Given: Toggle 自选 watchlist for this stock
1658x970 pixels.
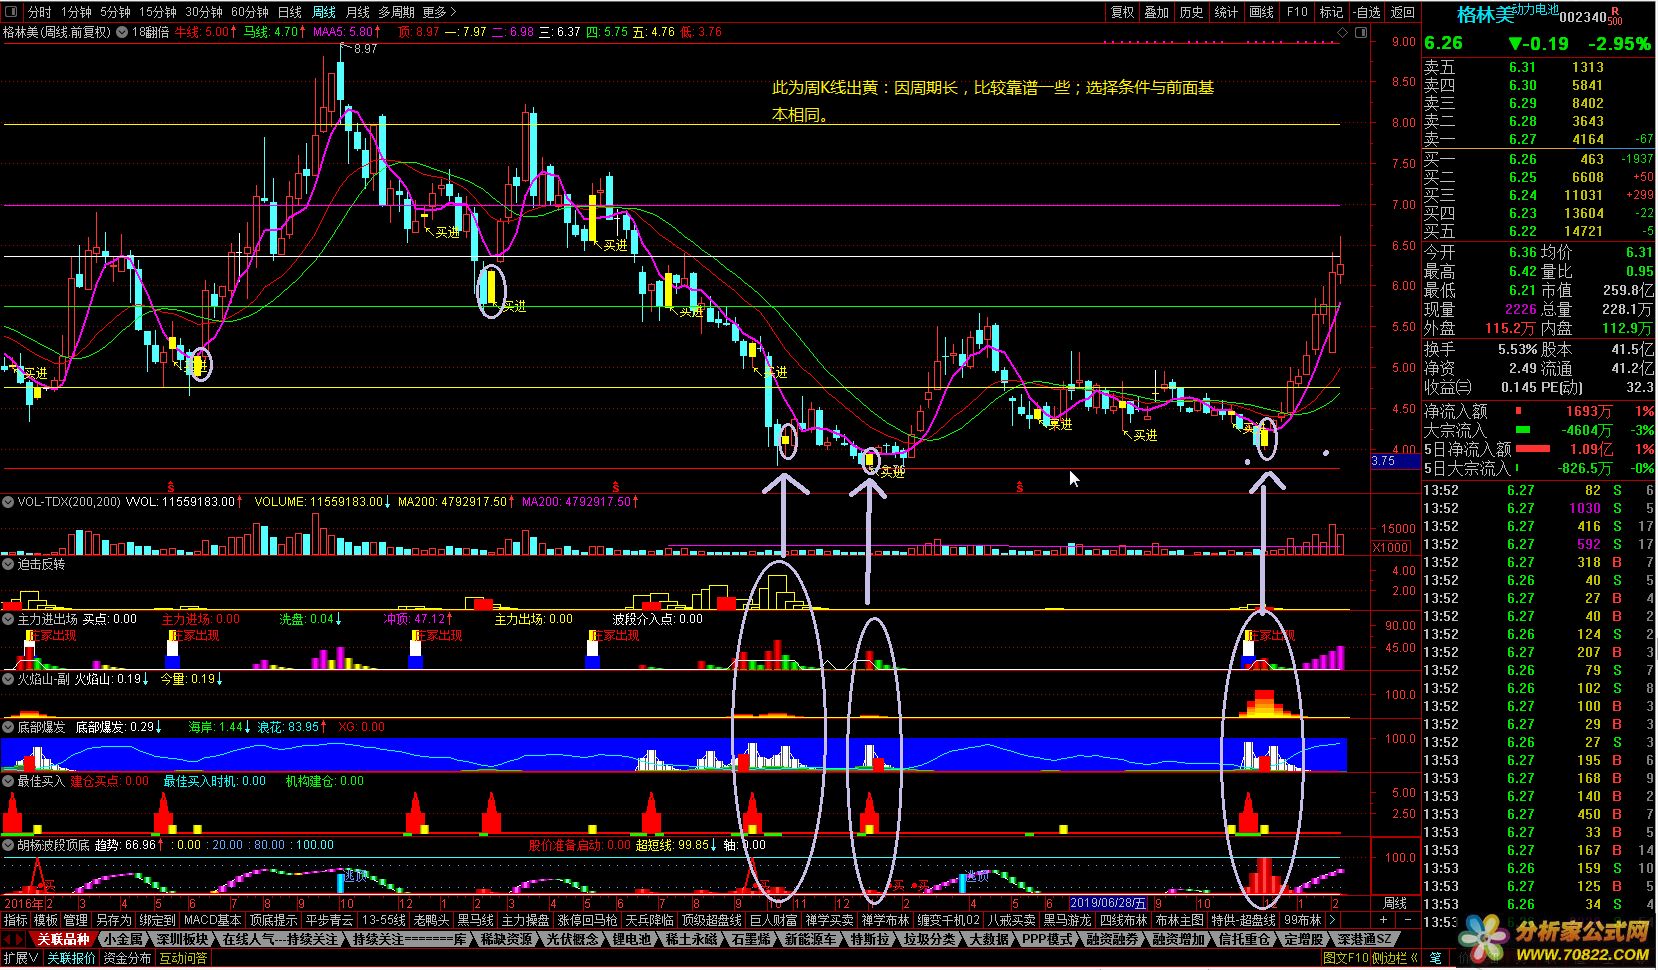Looking at the screenshot, I should point(1366,12).
